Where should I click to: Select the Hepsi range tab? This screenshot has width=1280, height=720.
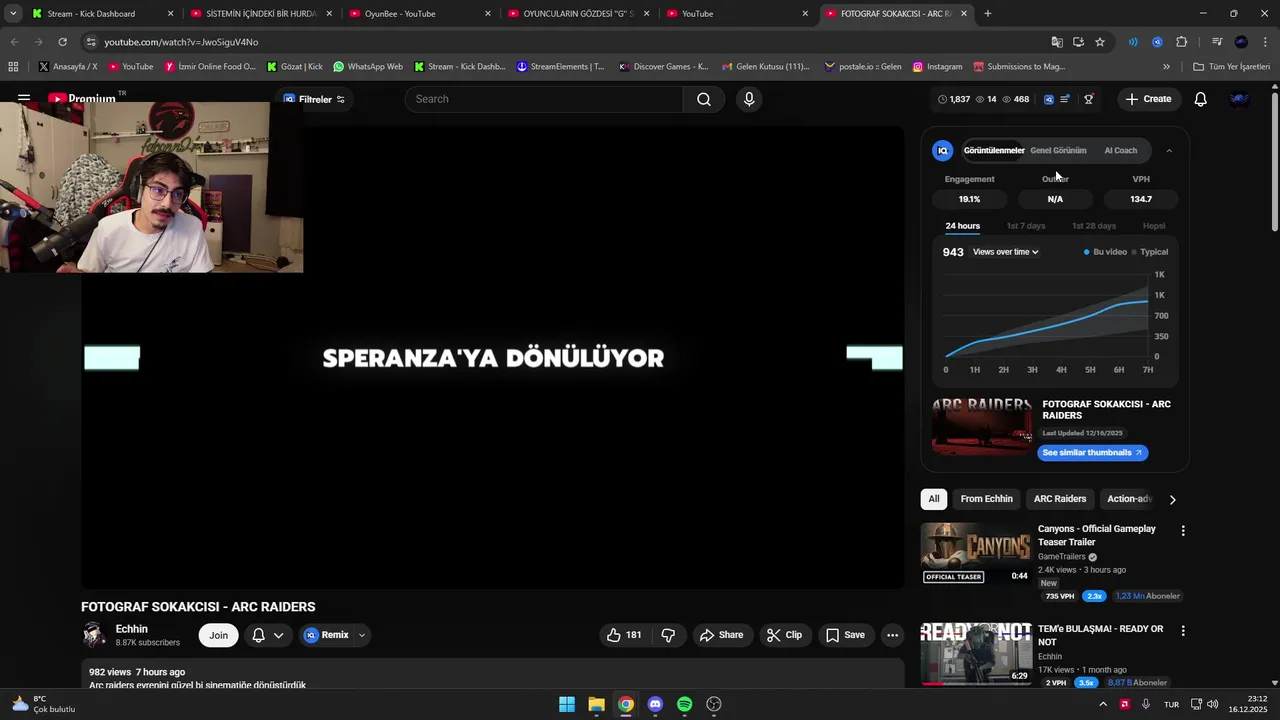[1154, 226]
